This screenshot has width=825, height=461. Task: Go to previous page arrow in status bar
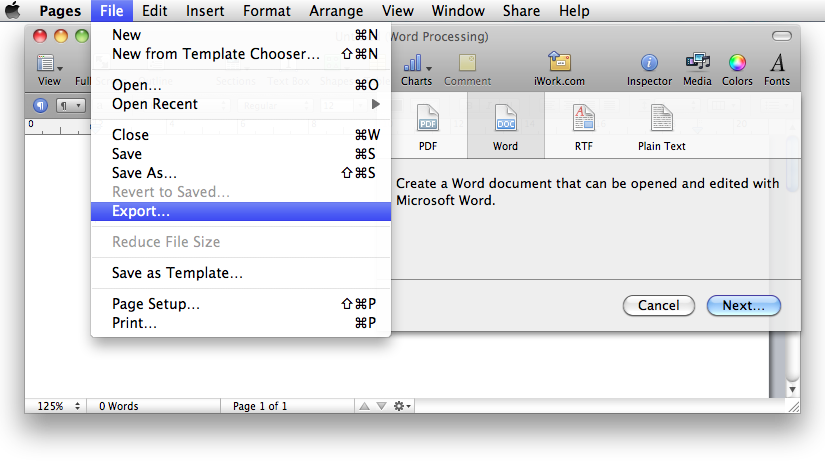pos(364,406)
